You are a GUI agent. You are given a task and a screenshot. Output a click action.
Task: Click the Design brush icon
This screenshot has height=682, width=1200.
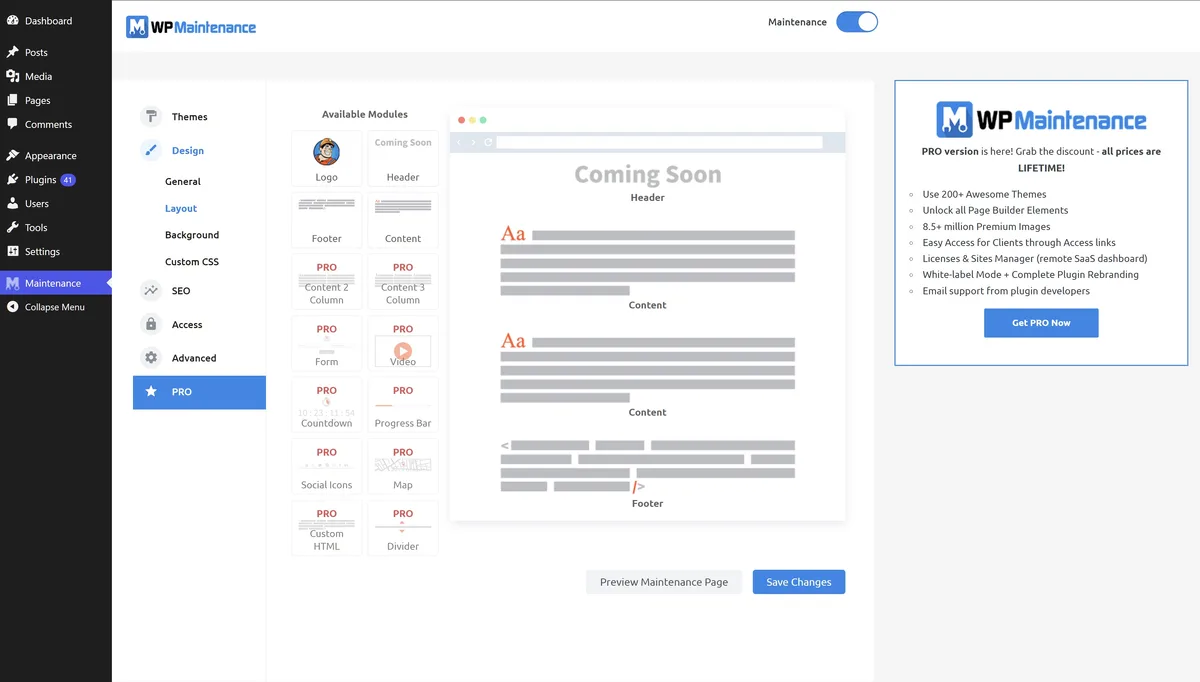click(151, 150)
